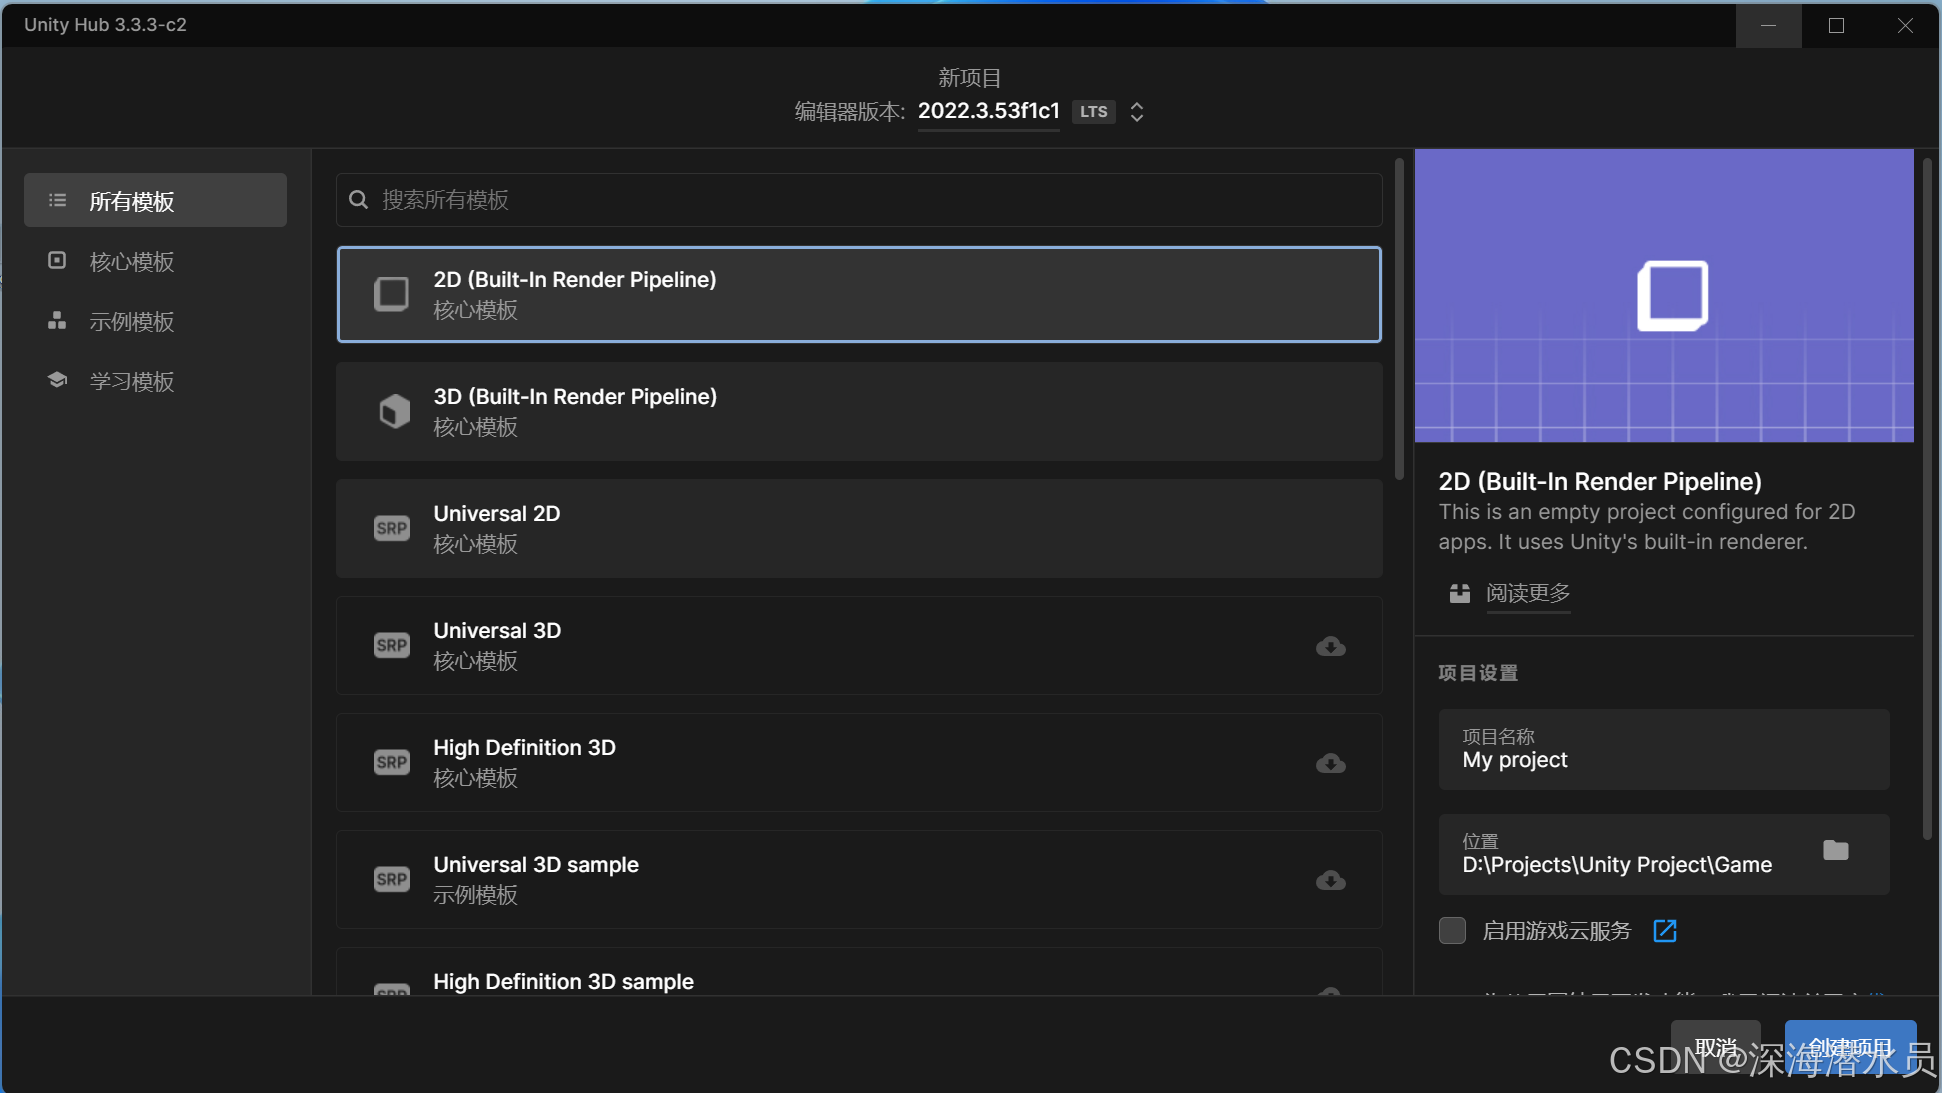Enable the game cloud services checkbox
Image resolution: width=1942 pixels, height=1093 pixels.
coord(1452,931)
